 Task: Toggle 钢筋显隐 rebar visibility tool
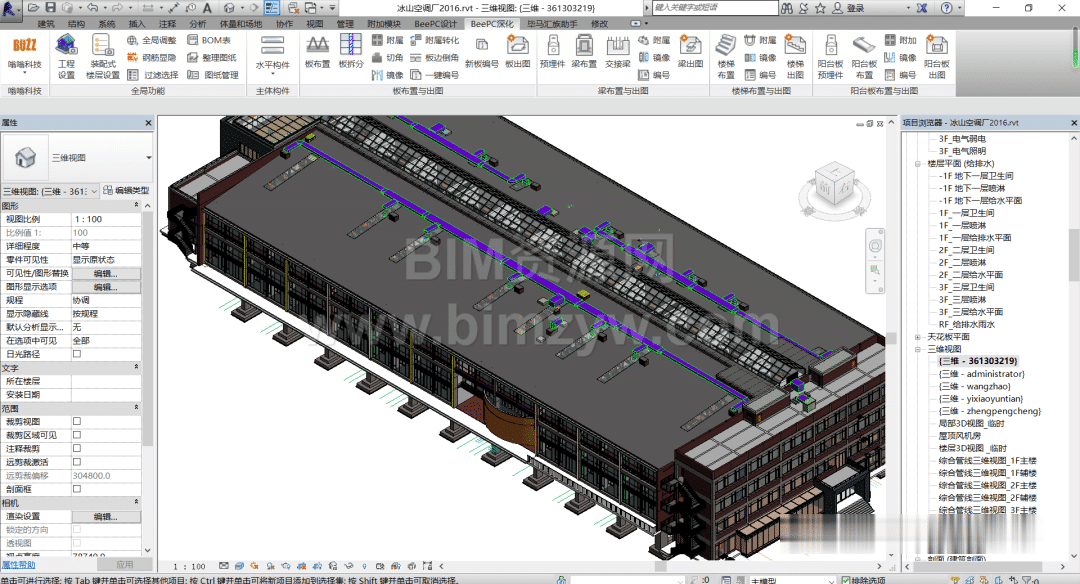(x=152, y=57)
